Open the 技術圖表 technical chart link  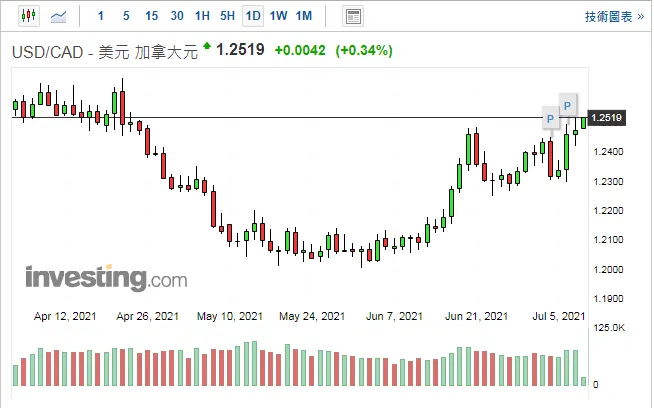[614, 17]
